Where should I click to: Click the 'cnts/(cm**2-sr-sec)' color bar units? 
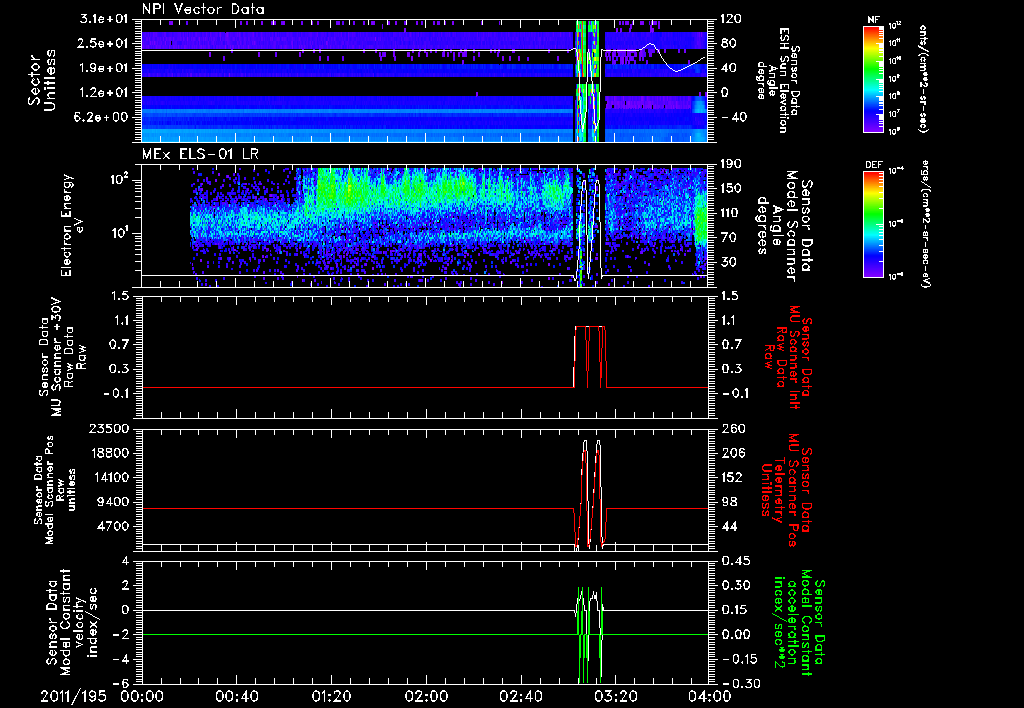click(923, 79)
